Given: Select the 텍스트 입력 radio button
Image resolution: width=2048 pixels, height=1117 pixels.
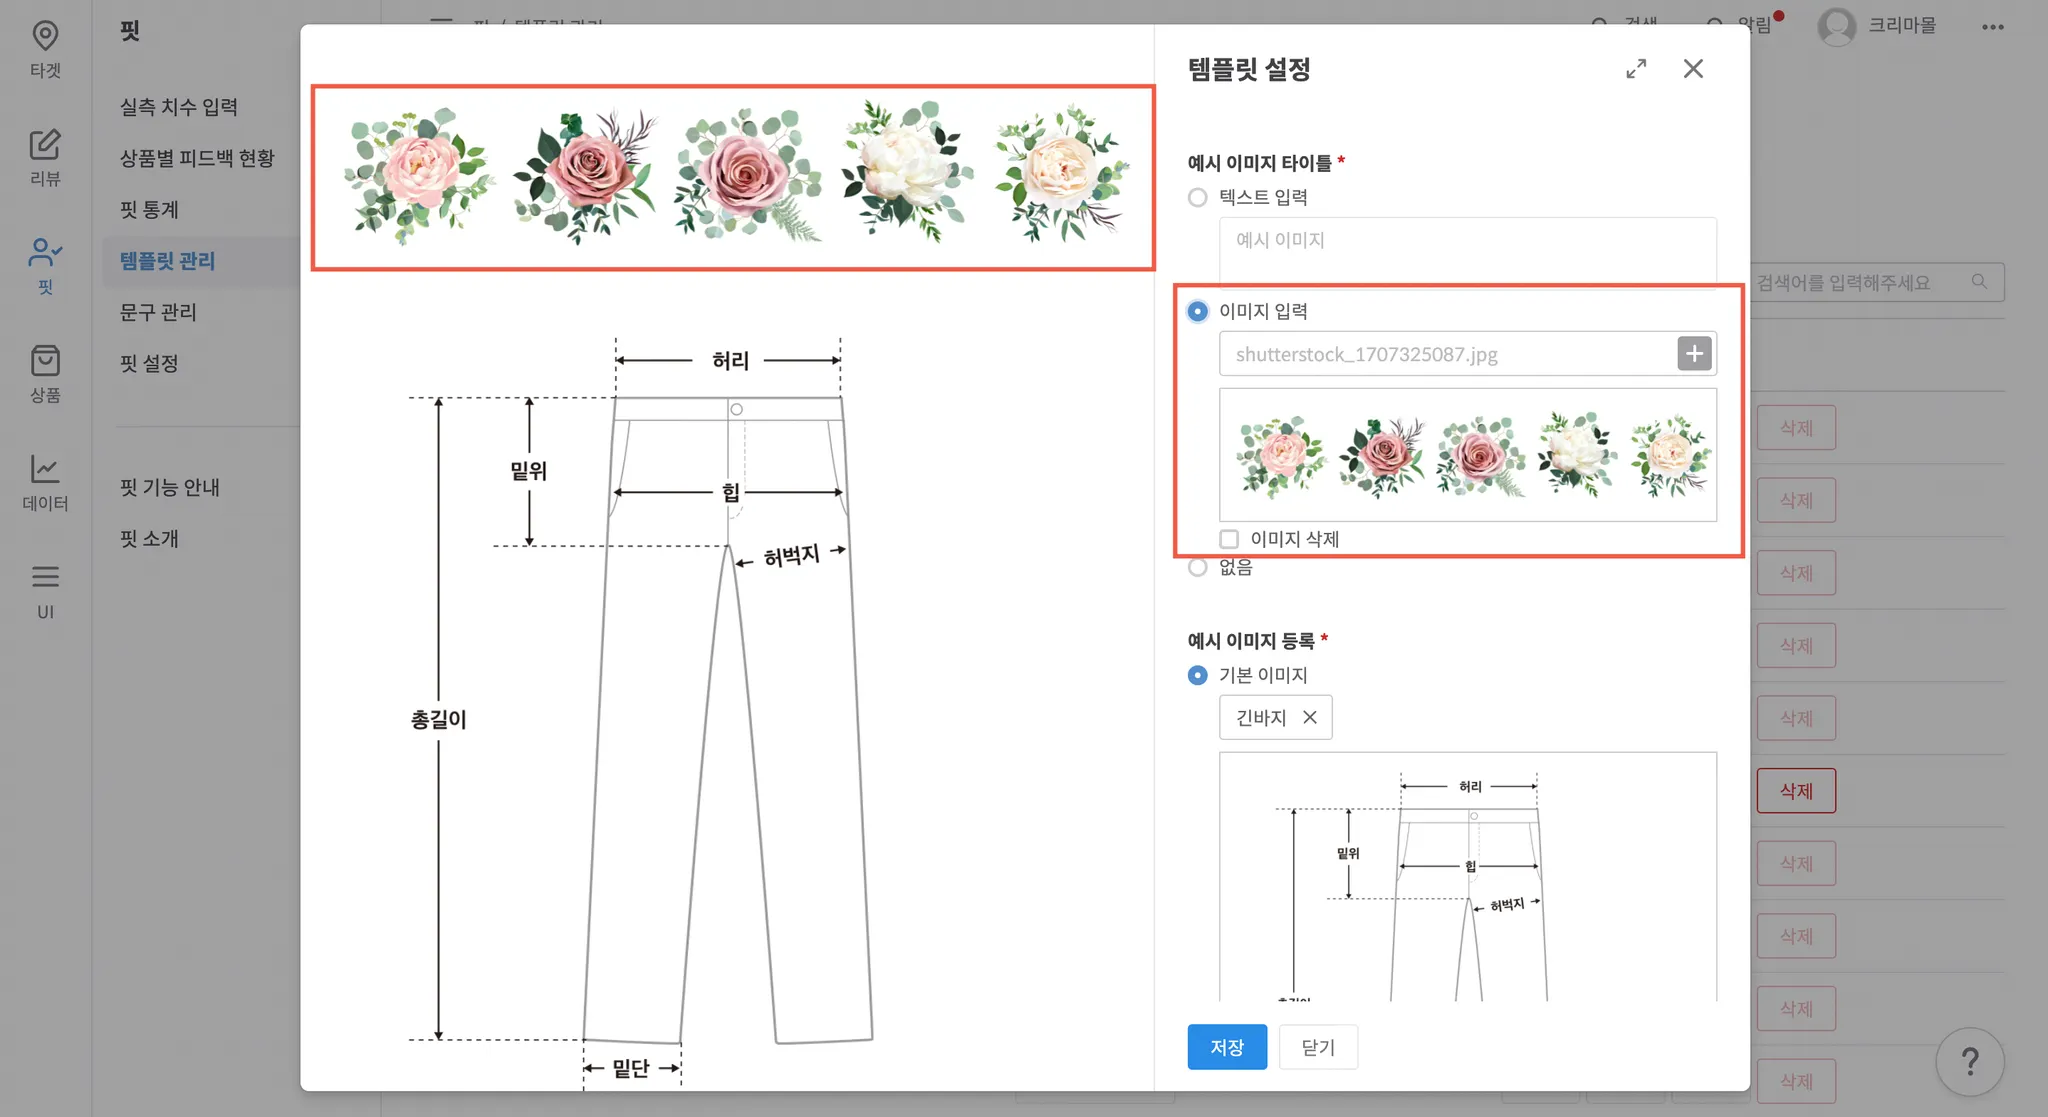Looking at the screenshot, I should 1198,198.
